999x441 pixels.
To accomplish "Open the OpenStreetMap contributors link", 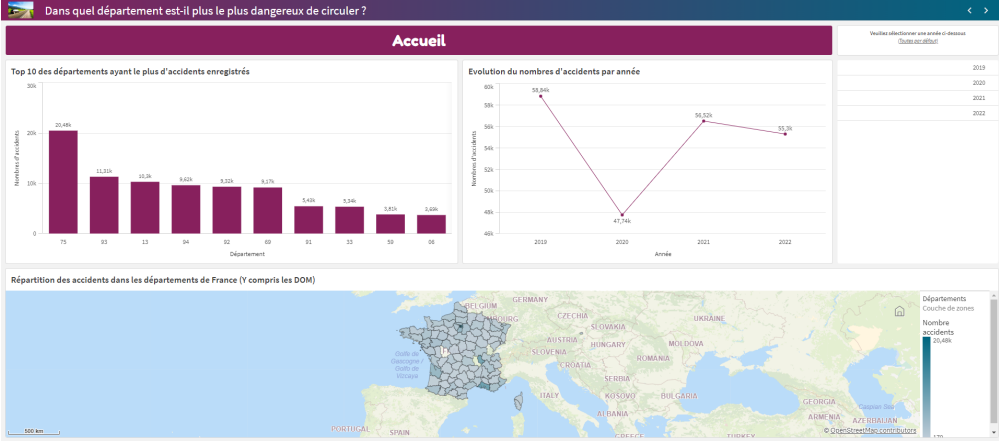I will [x=873, y=430].
